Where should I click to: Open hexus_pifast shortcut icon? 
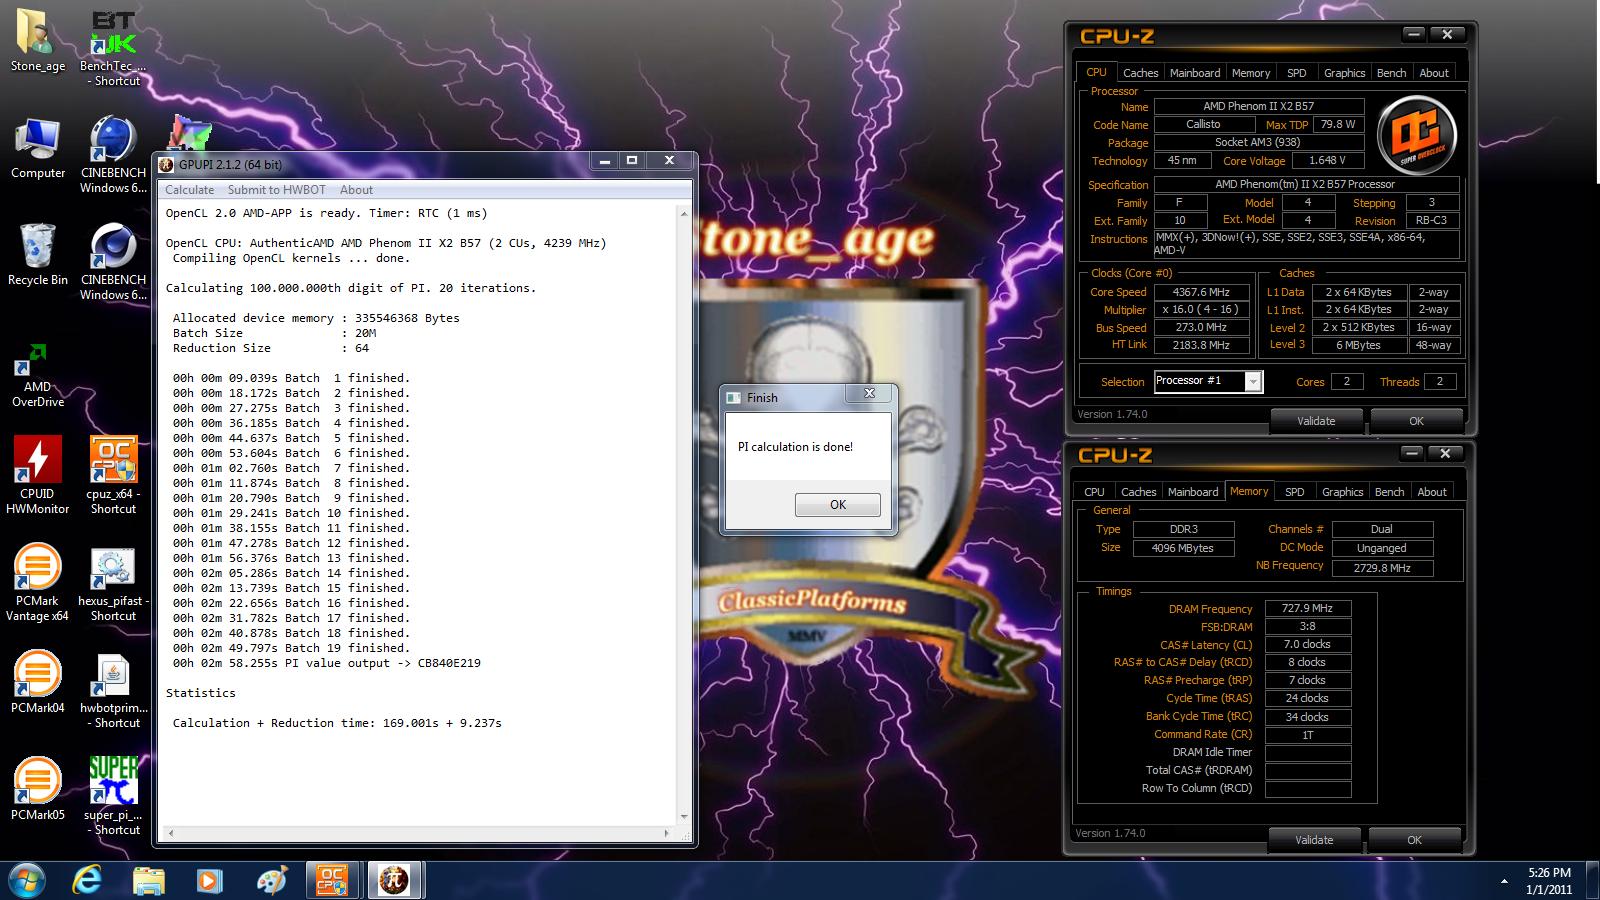point(113,583)
